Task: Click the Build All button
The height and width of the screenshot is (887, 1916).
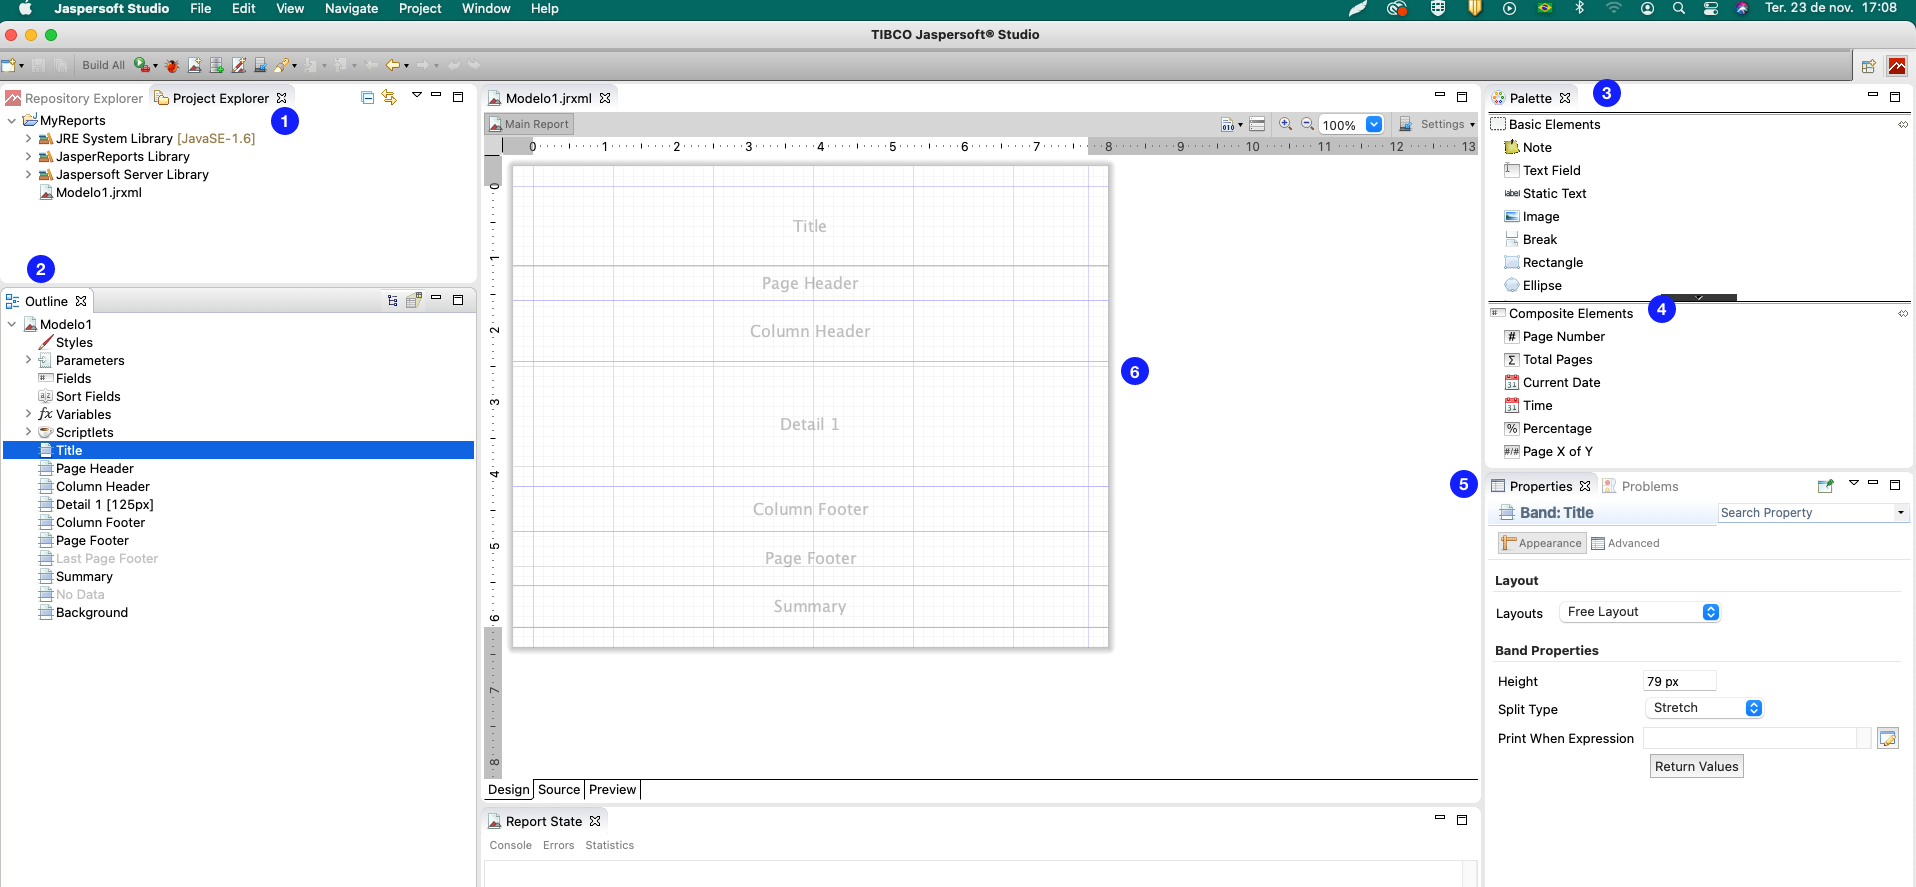Action: tap(104, 65)
